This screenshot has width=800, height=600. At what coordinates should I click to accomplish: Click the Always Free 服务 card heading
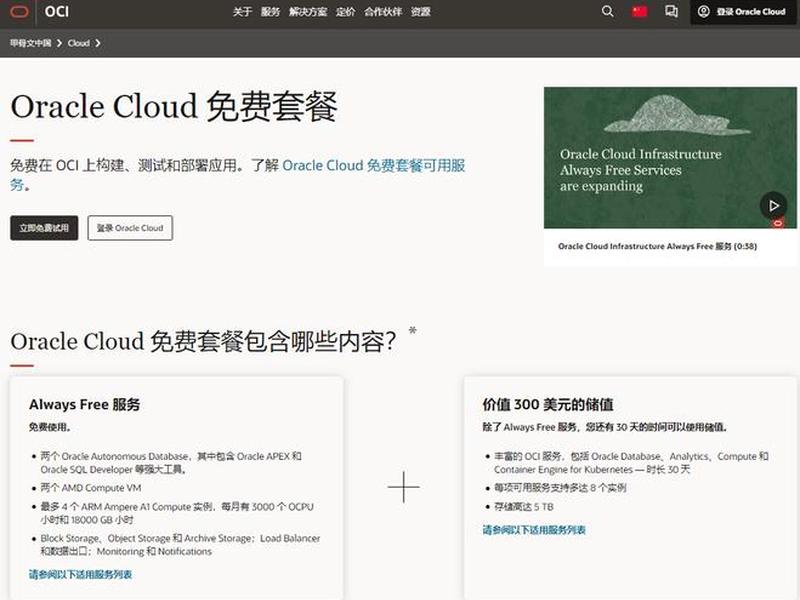click(x=84, y=404)
